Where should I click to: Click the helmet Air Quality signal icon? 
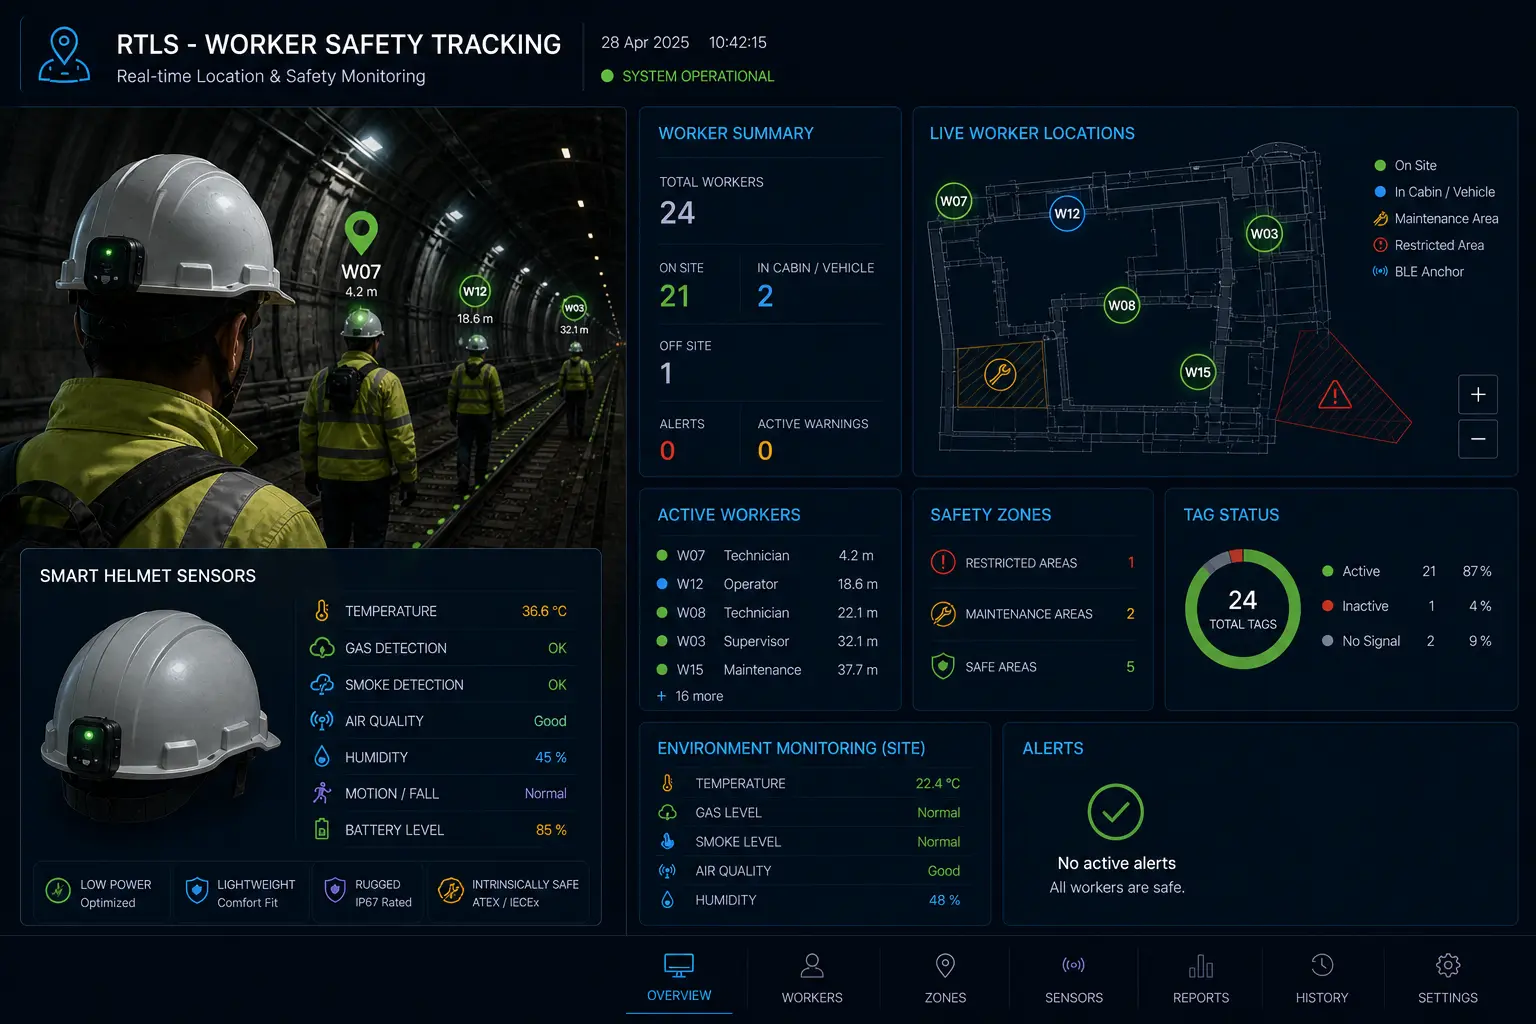pyautogui.click(x=322, y=721)
